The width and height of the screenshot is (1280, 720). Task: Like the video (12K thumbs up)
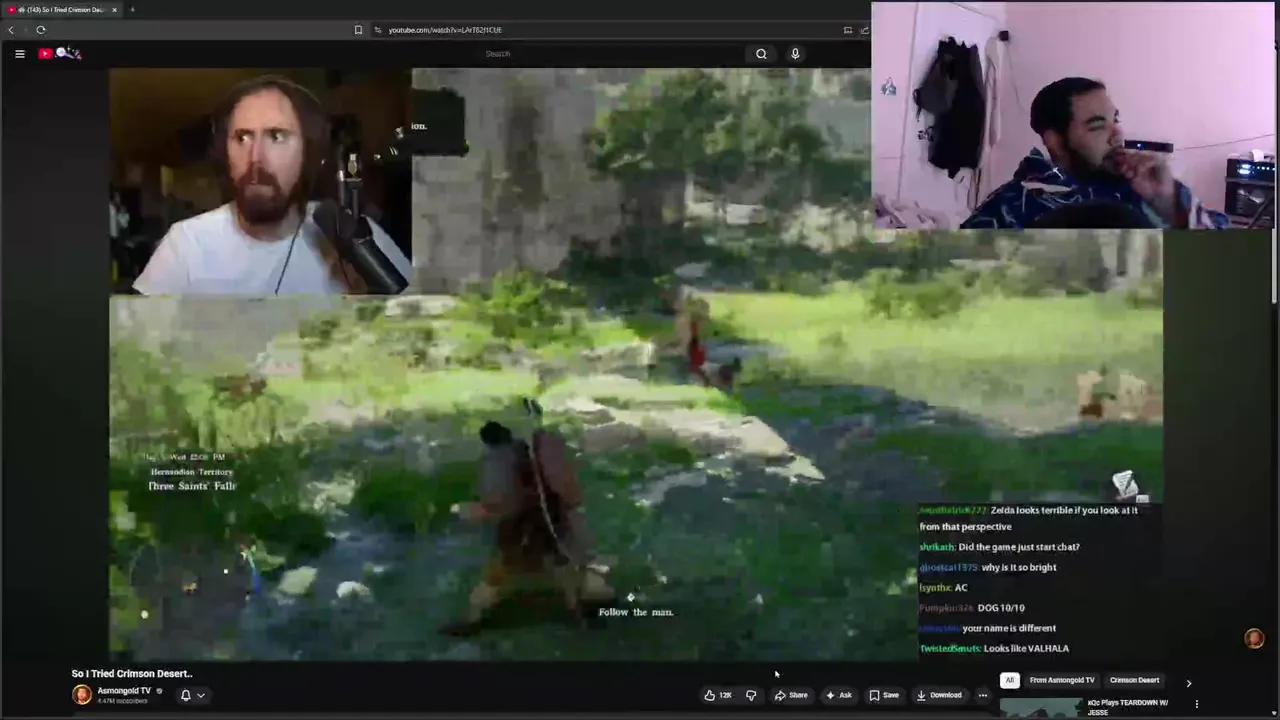click(x=718, y=695)
